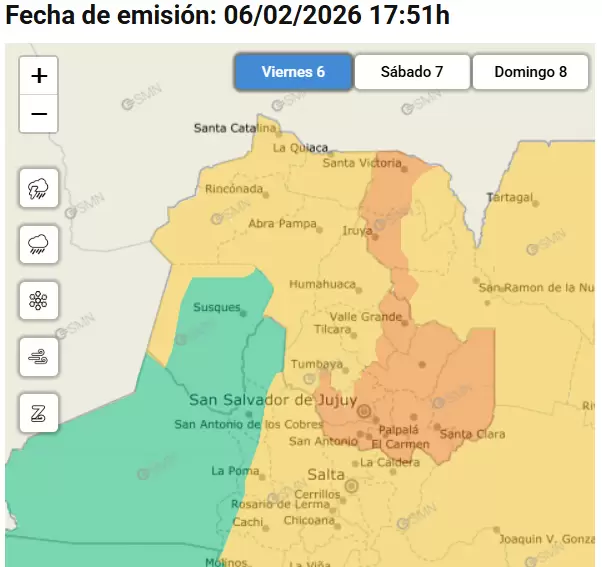Click the Humahuaca label
Viewport: 602px width, 567px height.
(x=322, y=284)
